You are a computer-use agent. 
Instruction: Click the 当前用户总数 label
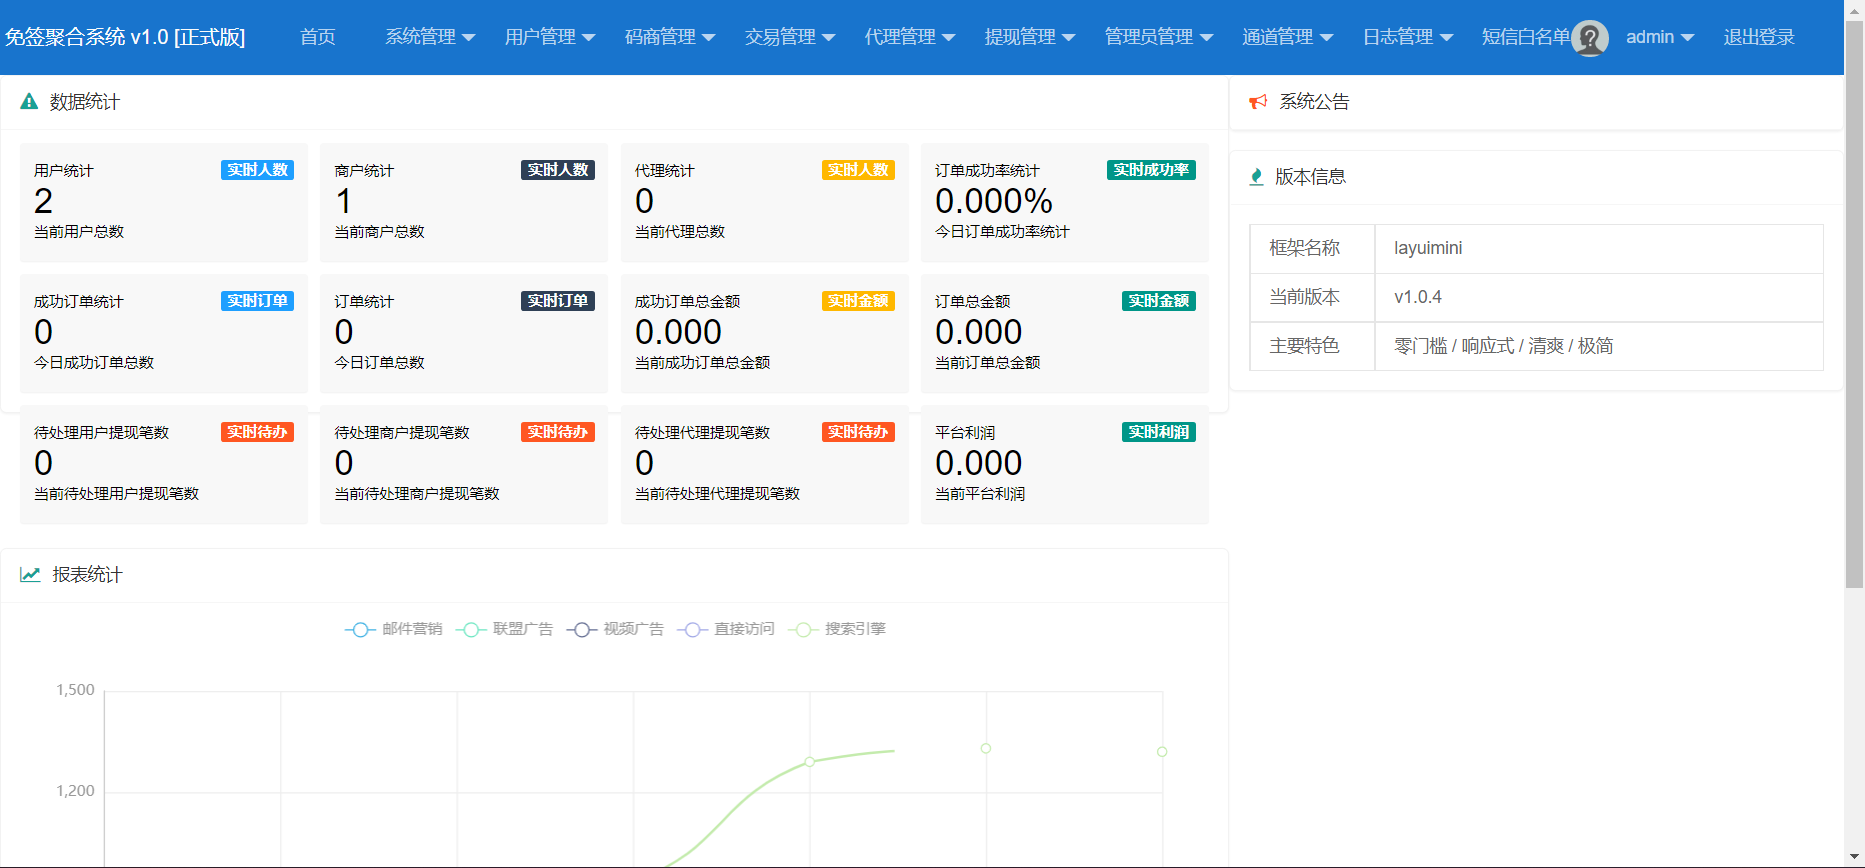[x=79, y=232]
